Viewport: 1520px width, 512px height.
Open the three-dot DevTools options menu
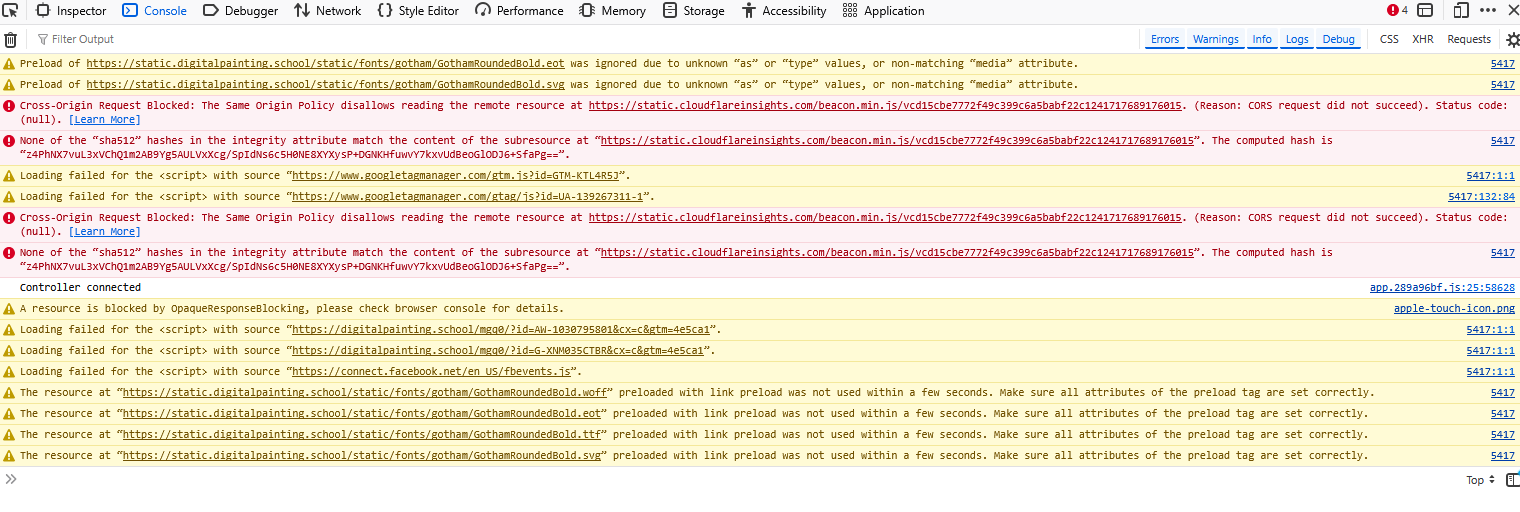pyautogui.click(x=1489, y=11)
